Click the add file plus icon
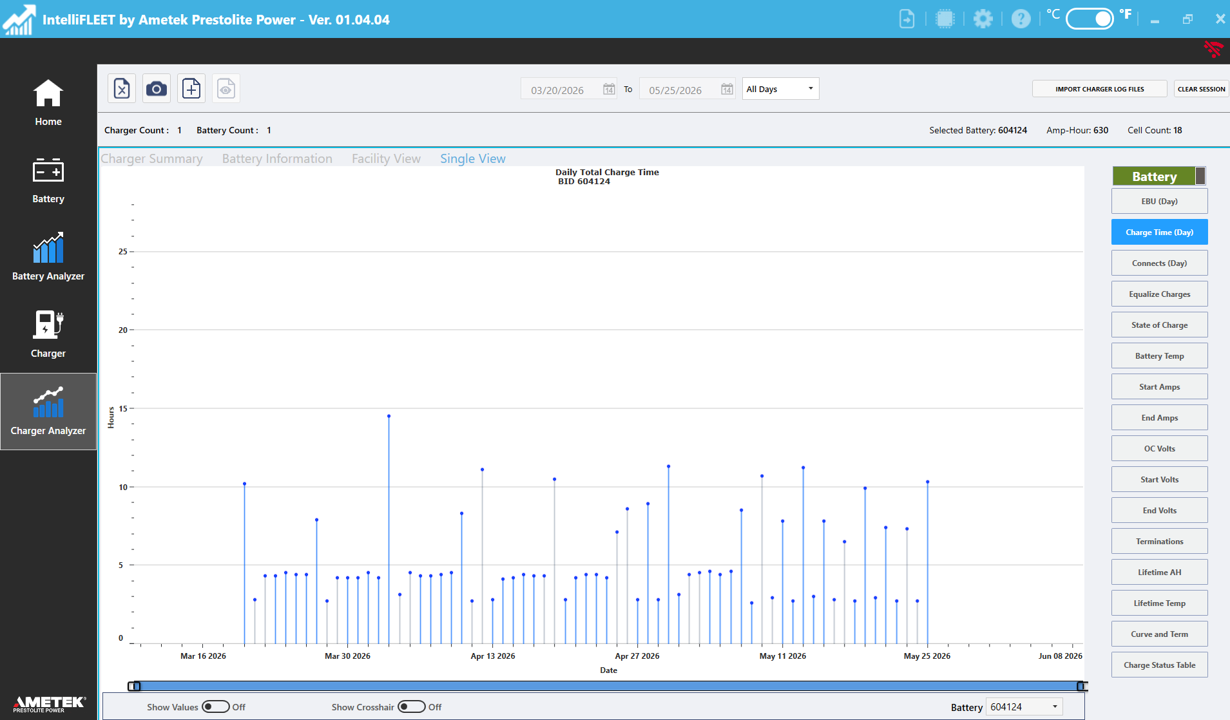 click(x=191, y=89)
